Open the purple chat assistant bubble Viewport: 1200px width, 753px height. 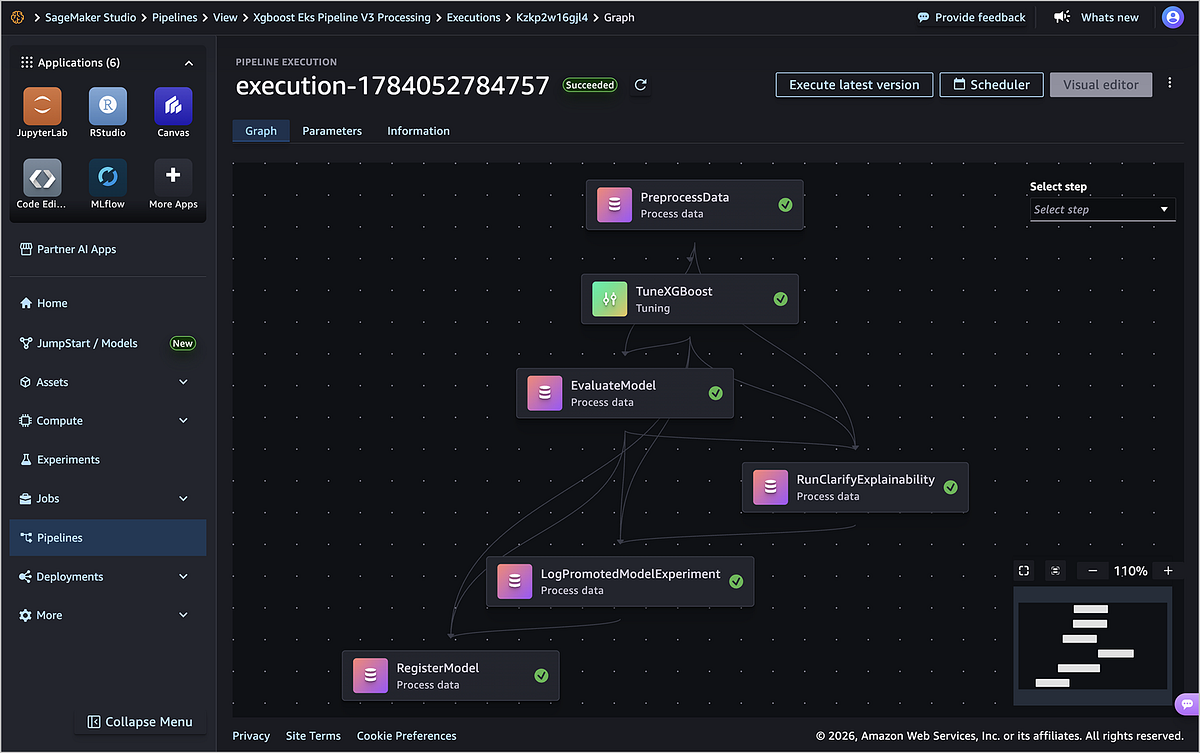tap(1186, 704)
